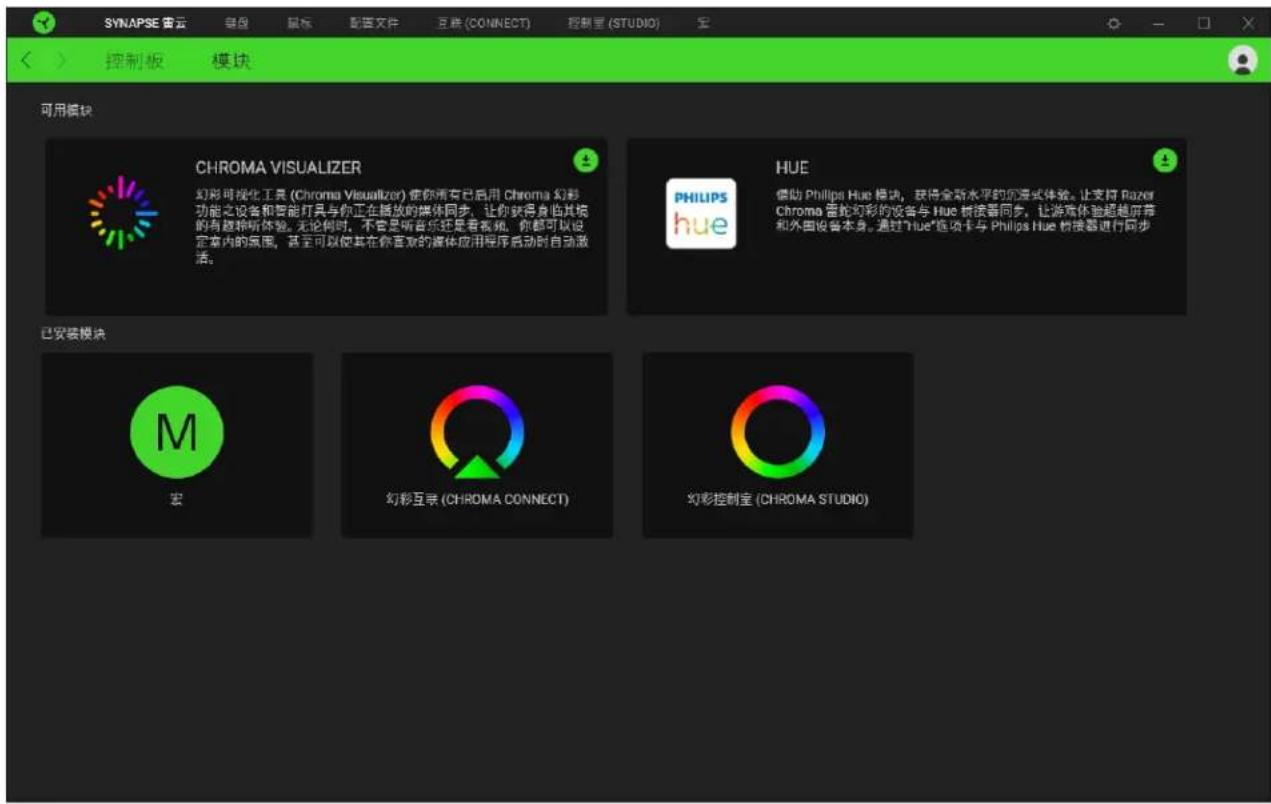Switch to the 鼠标 tab
Image resolution: width=1271 pixels, height=804 pixels.
299,23
